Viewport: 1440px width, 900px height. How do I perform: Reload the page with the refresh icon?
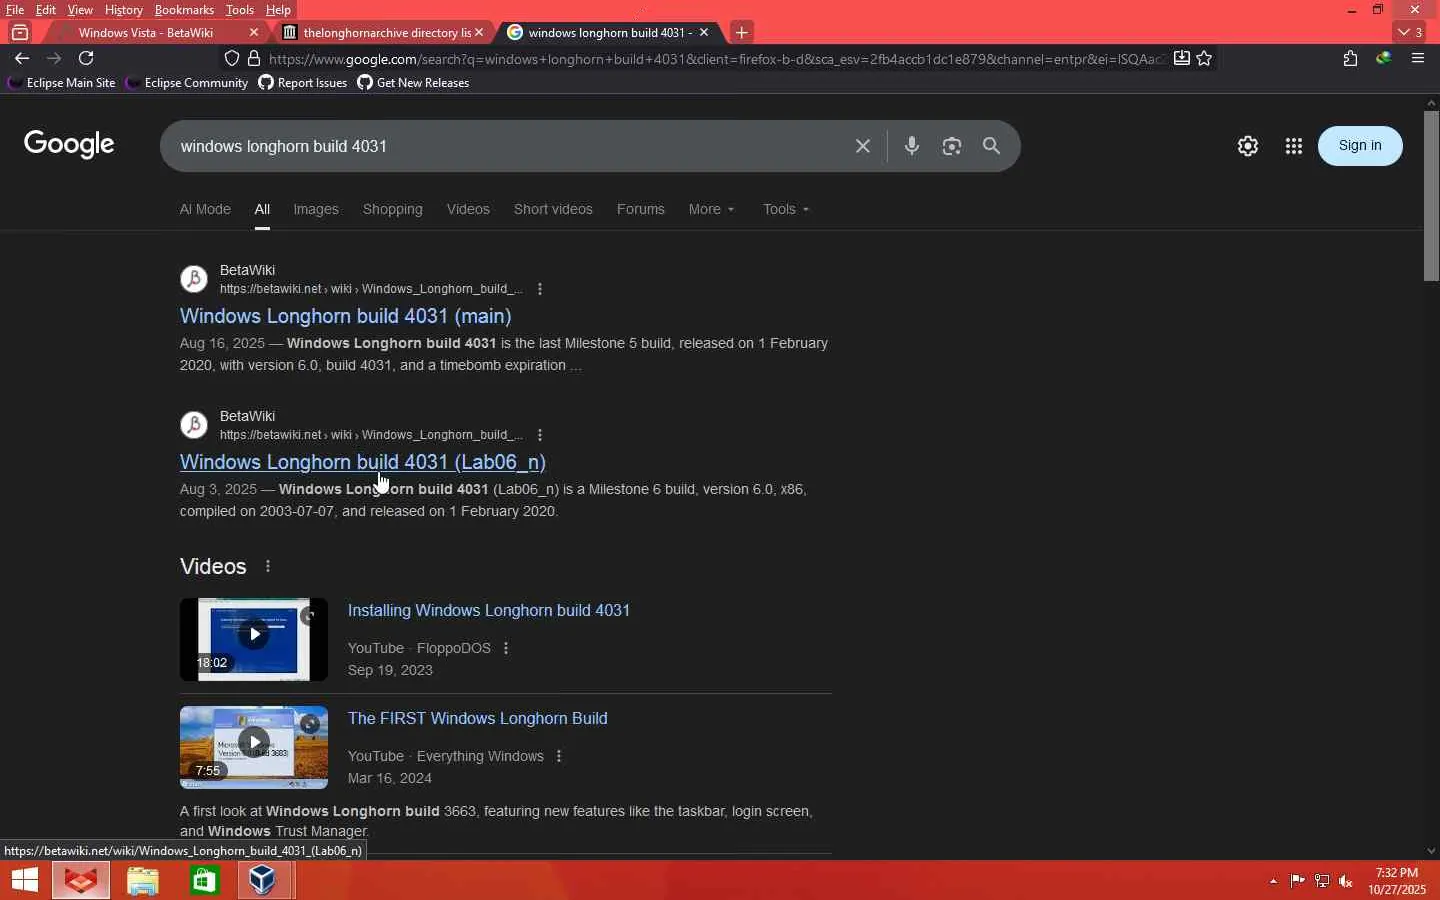[86, 58]
